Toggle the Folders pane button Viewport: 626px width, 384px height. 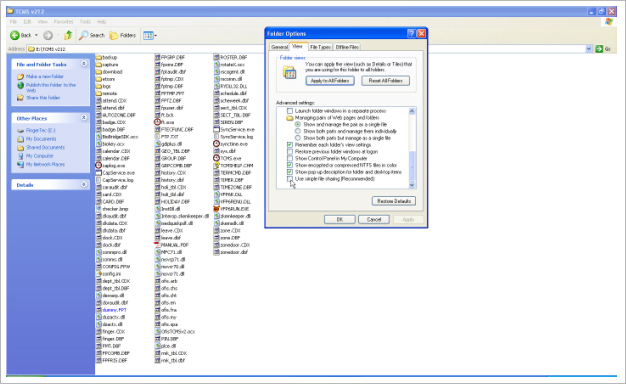click(x=123, y=36)
